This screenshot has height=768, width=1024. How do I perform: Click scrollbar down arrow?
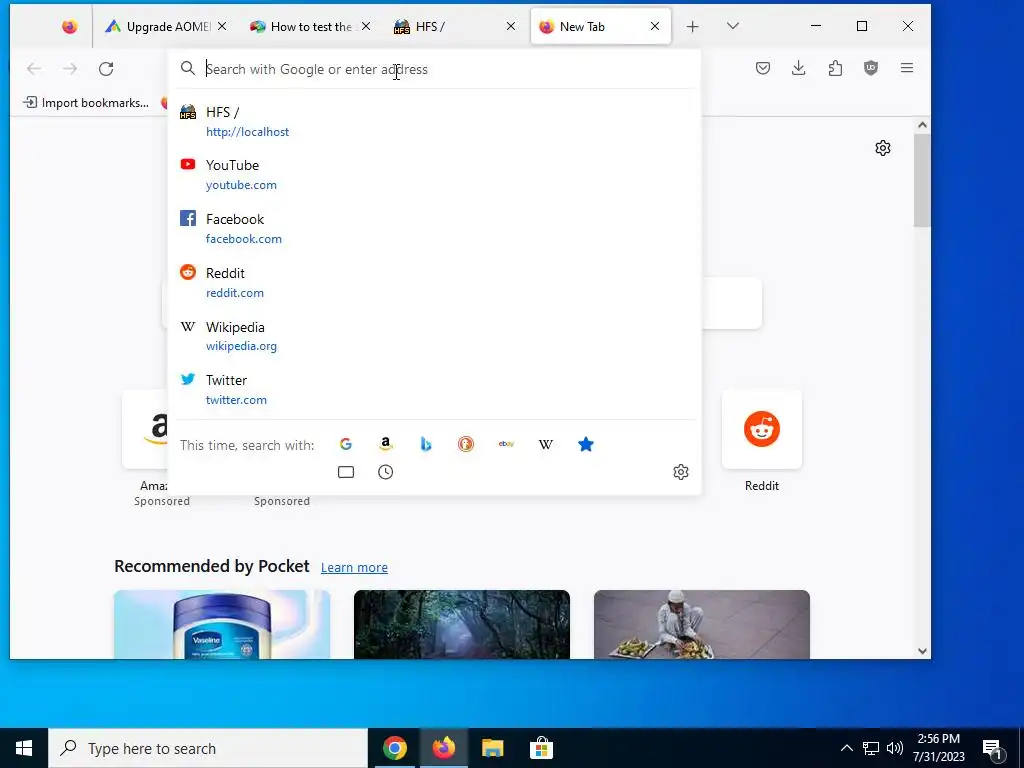922,650
